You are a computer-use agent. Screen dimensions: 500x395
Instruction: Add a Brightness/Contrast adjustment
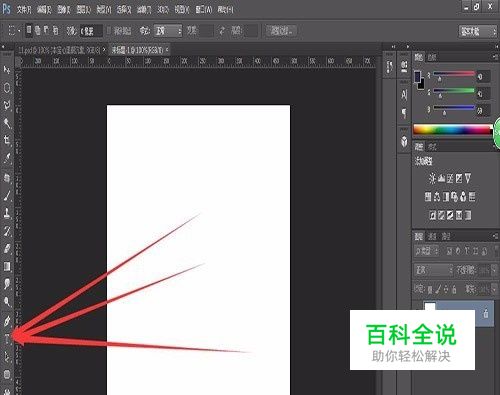pyautogui.click(x=432, y=178)
